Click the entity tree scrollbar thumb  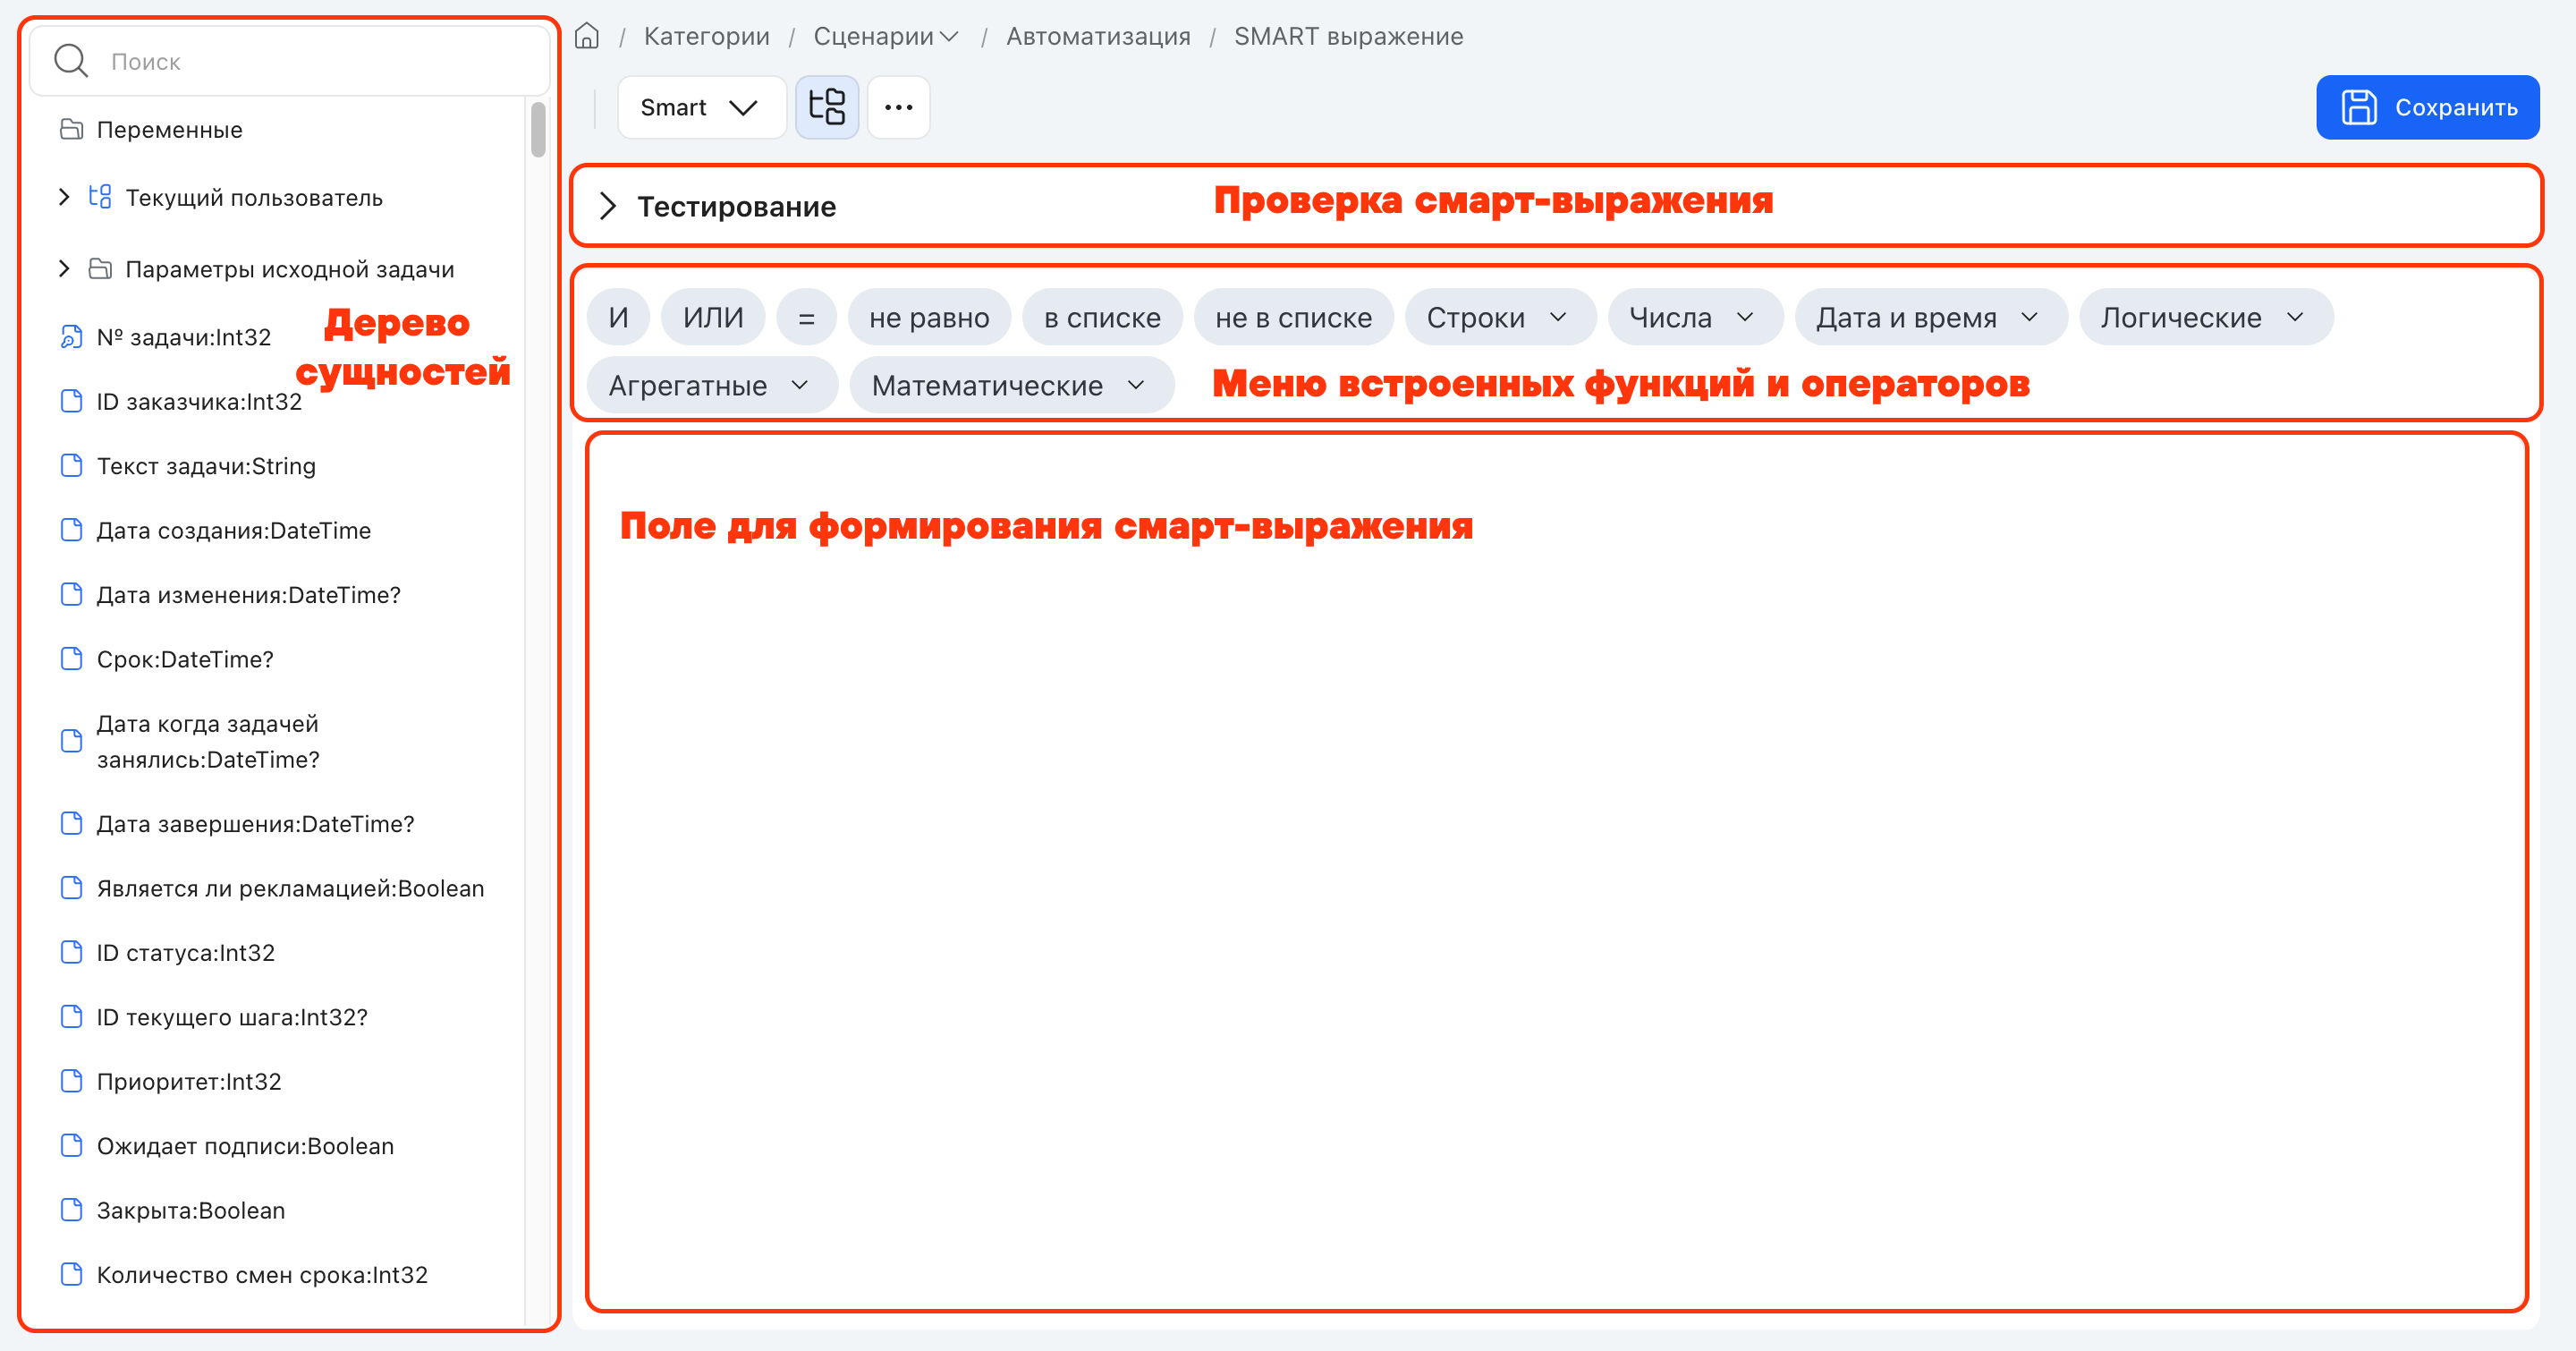(x=538, y=129)
